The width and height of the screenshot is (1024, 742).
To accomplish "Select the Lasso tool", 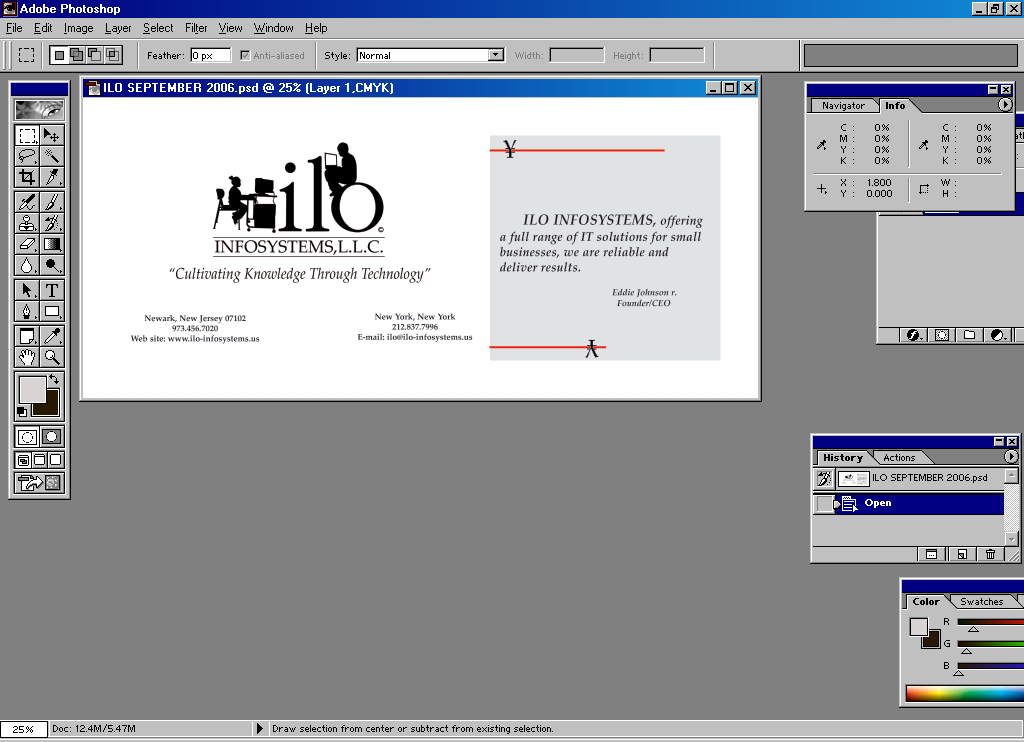I will (27, 156).
